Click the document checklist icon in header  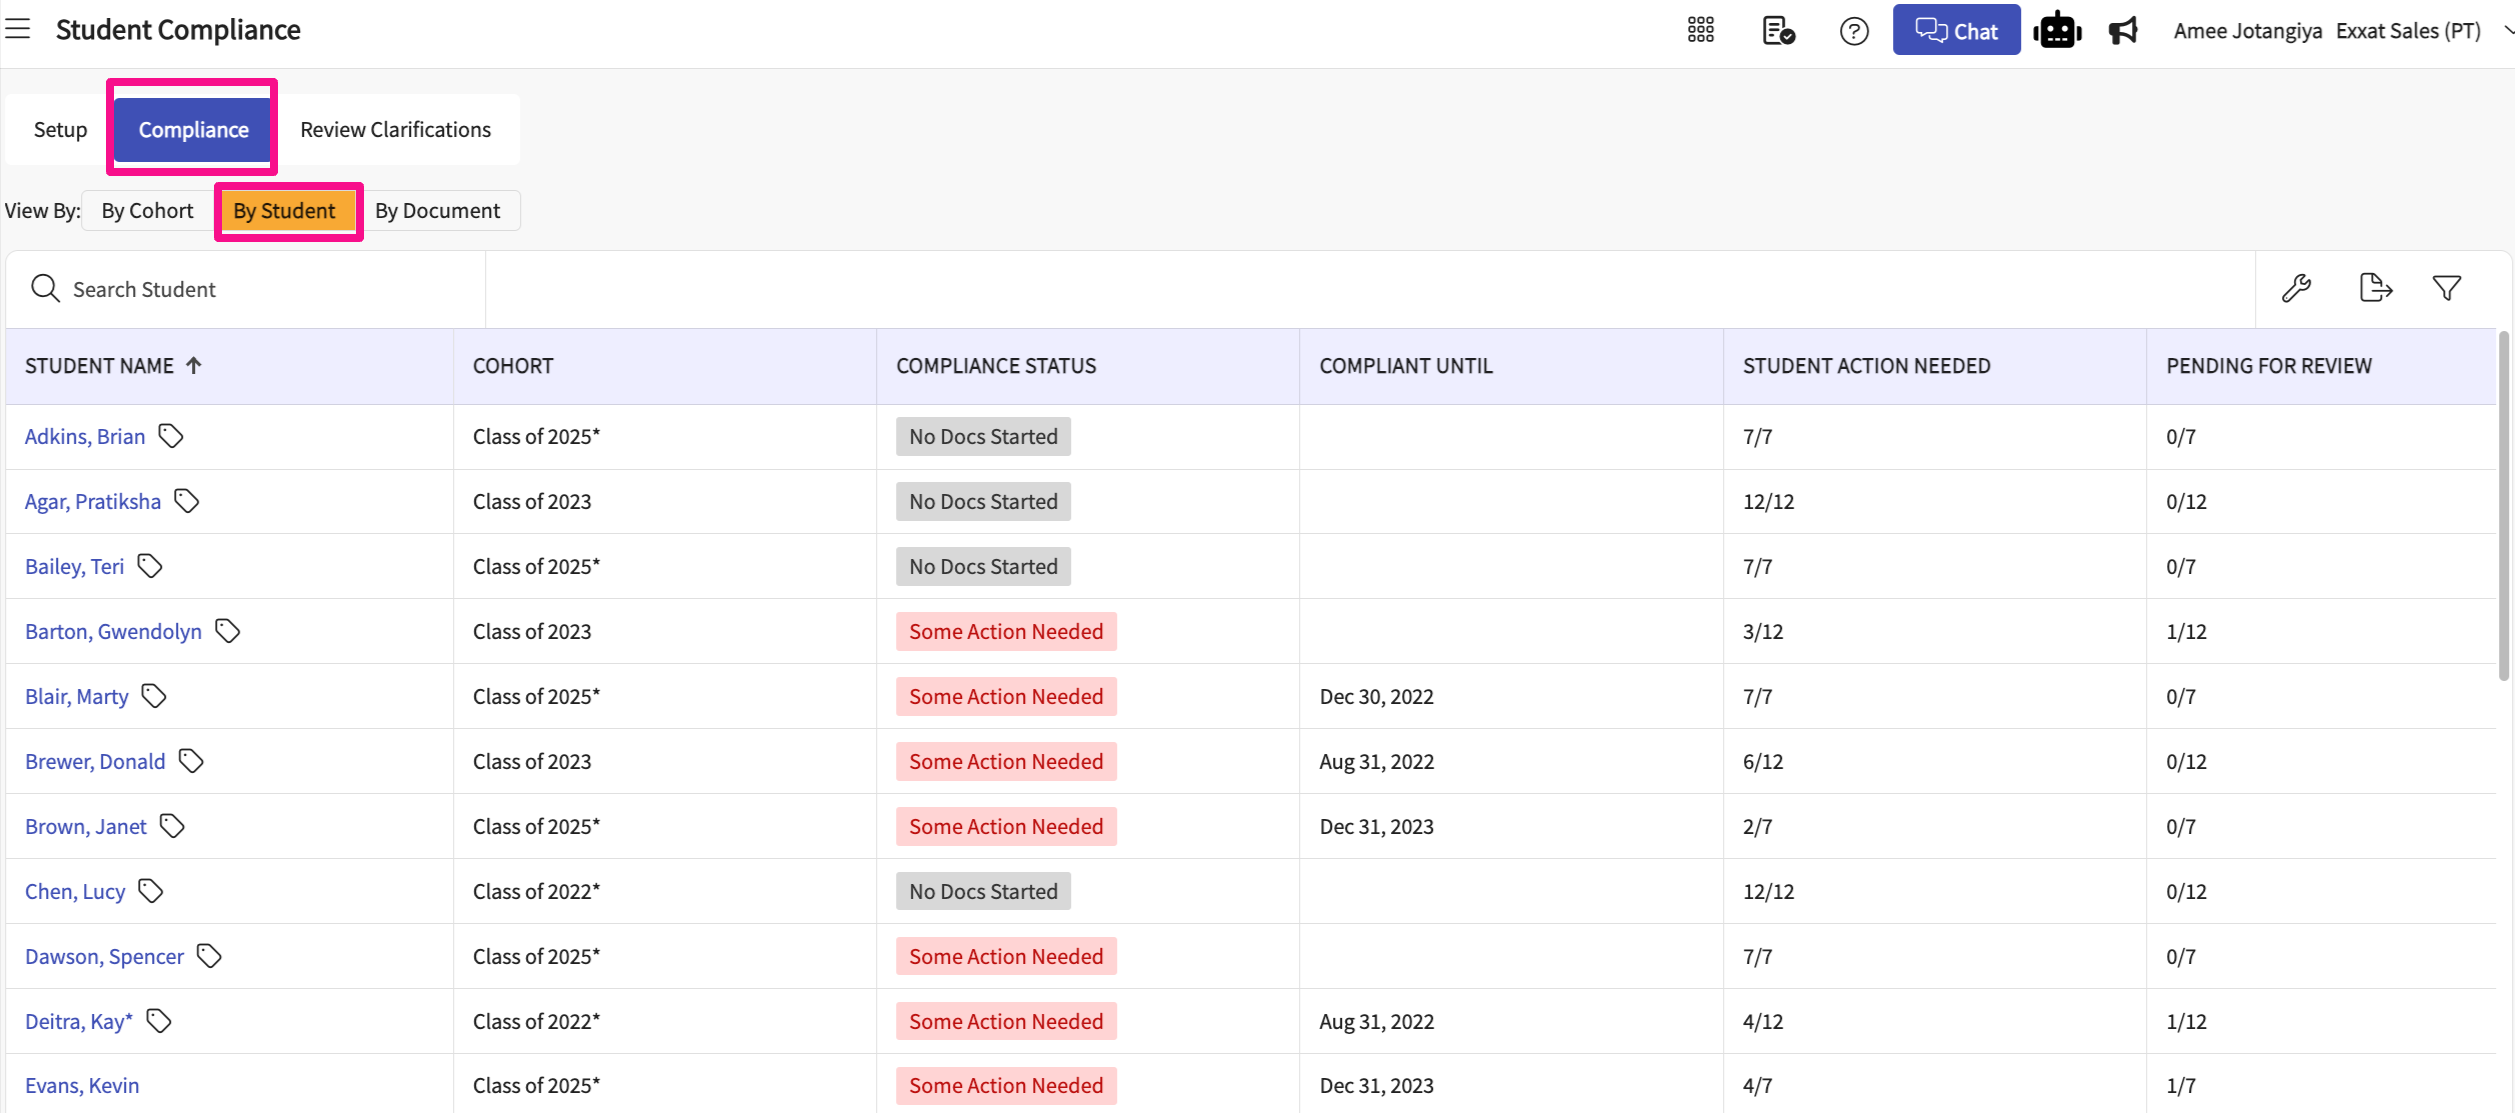point(1777,31)
